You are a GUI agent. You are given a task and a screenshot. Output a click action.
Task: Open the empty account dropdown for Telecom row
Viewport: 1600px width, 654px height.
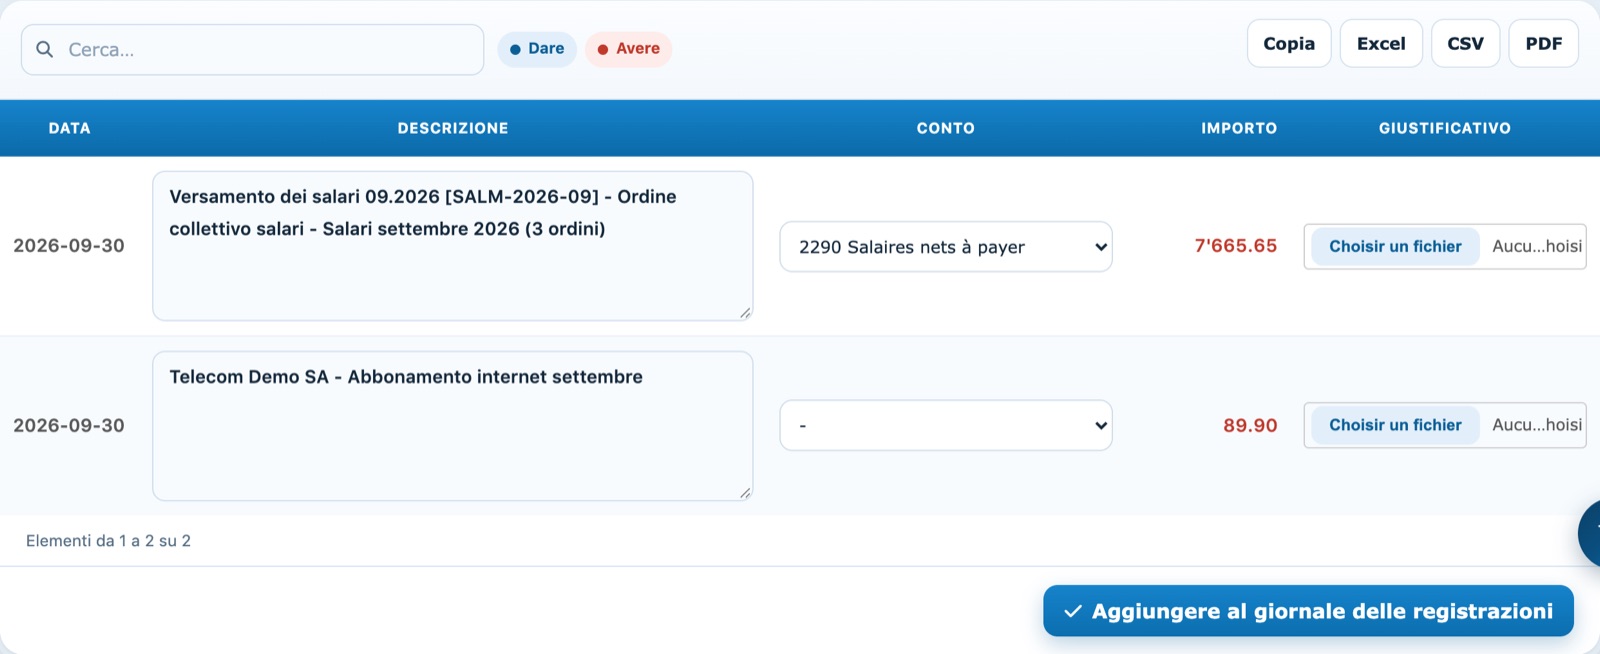pyautogui.click(x=946, y=426)
